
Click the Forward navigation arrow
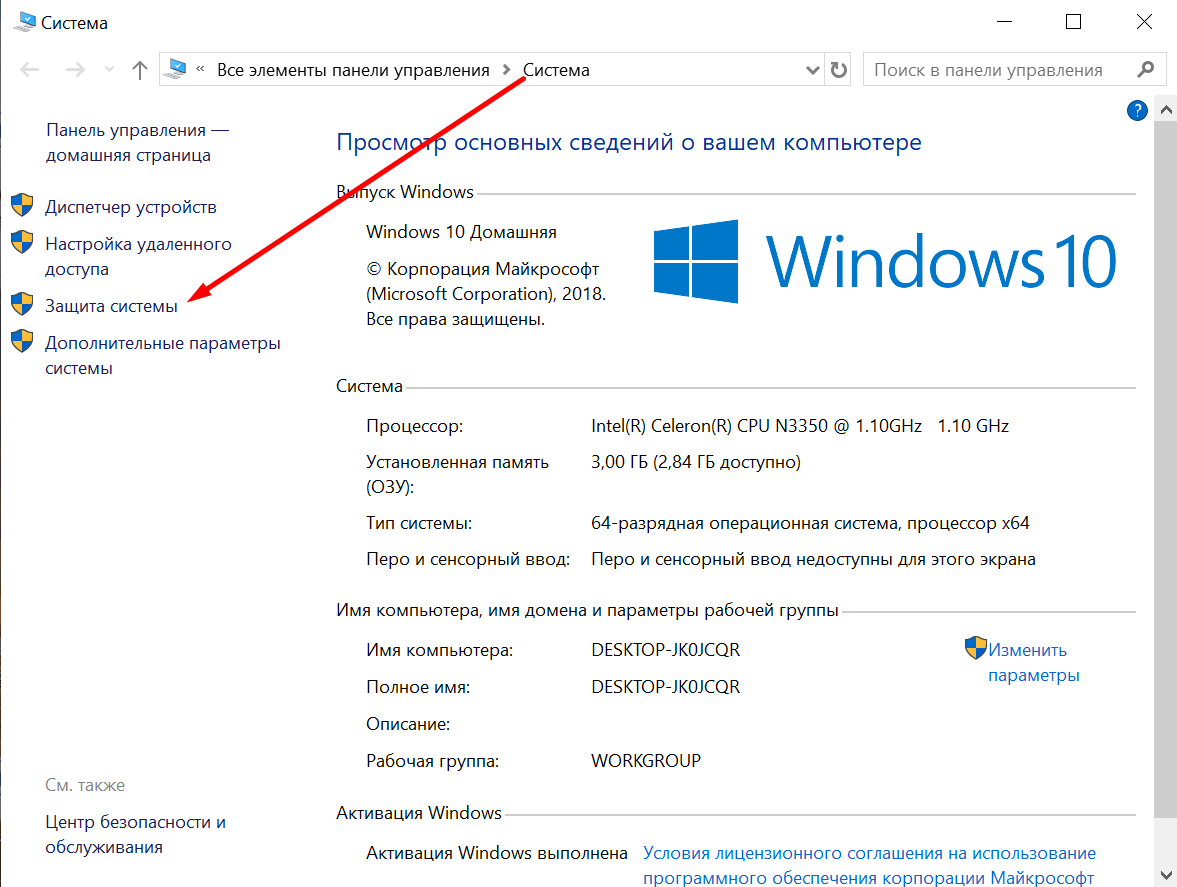coord(75,71)
